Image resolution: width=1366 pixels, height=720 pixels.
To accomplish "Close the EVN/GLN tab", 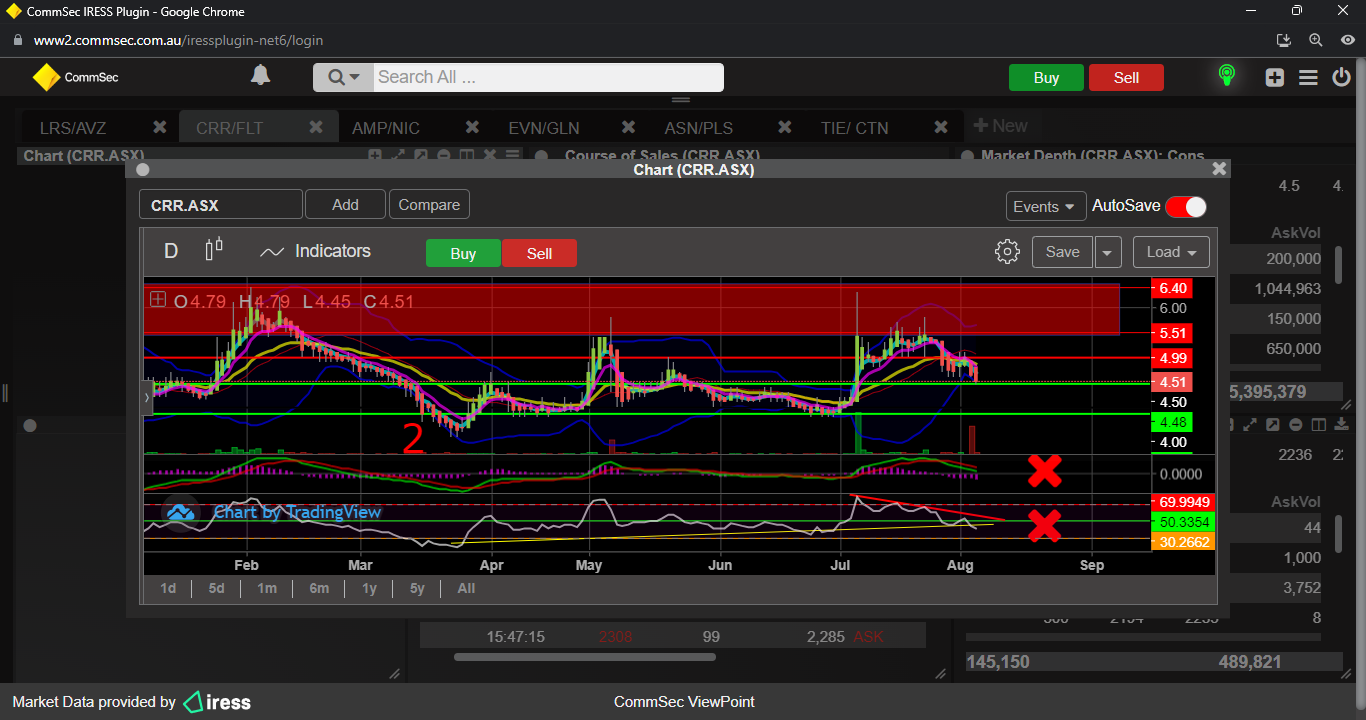I will [628, 127].
